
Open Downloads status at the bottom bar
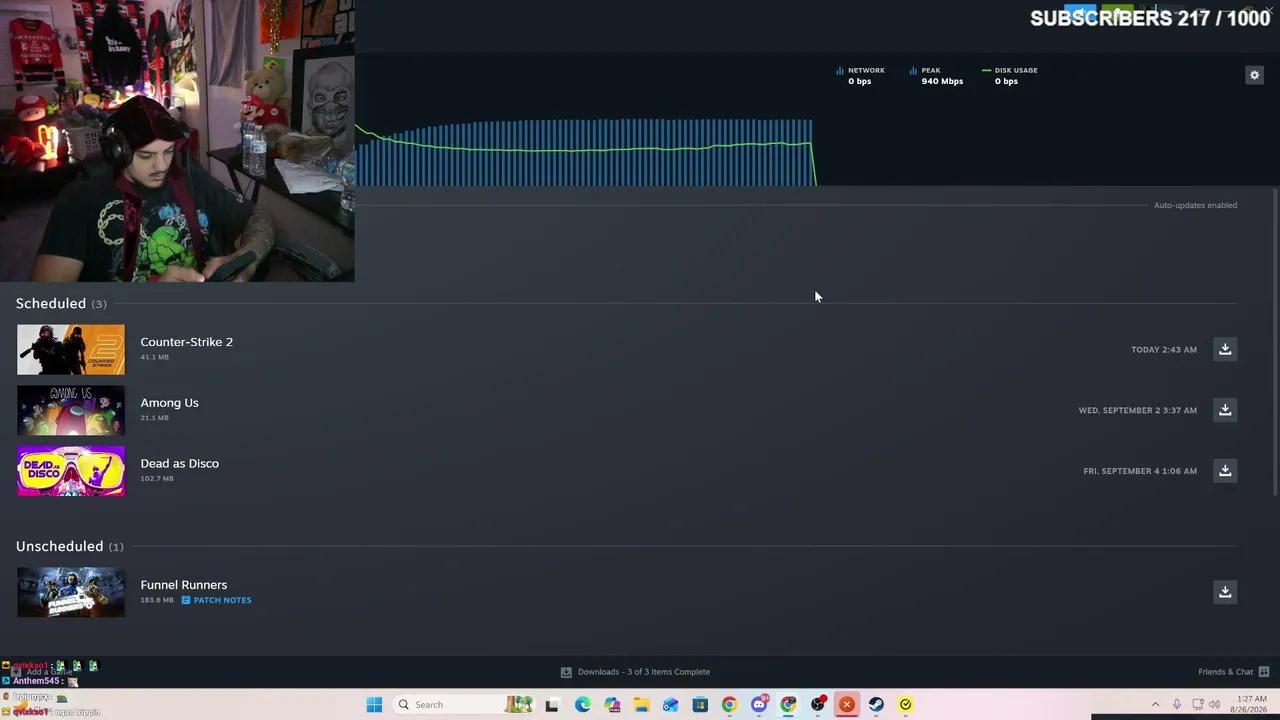click(635, 672)
